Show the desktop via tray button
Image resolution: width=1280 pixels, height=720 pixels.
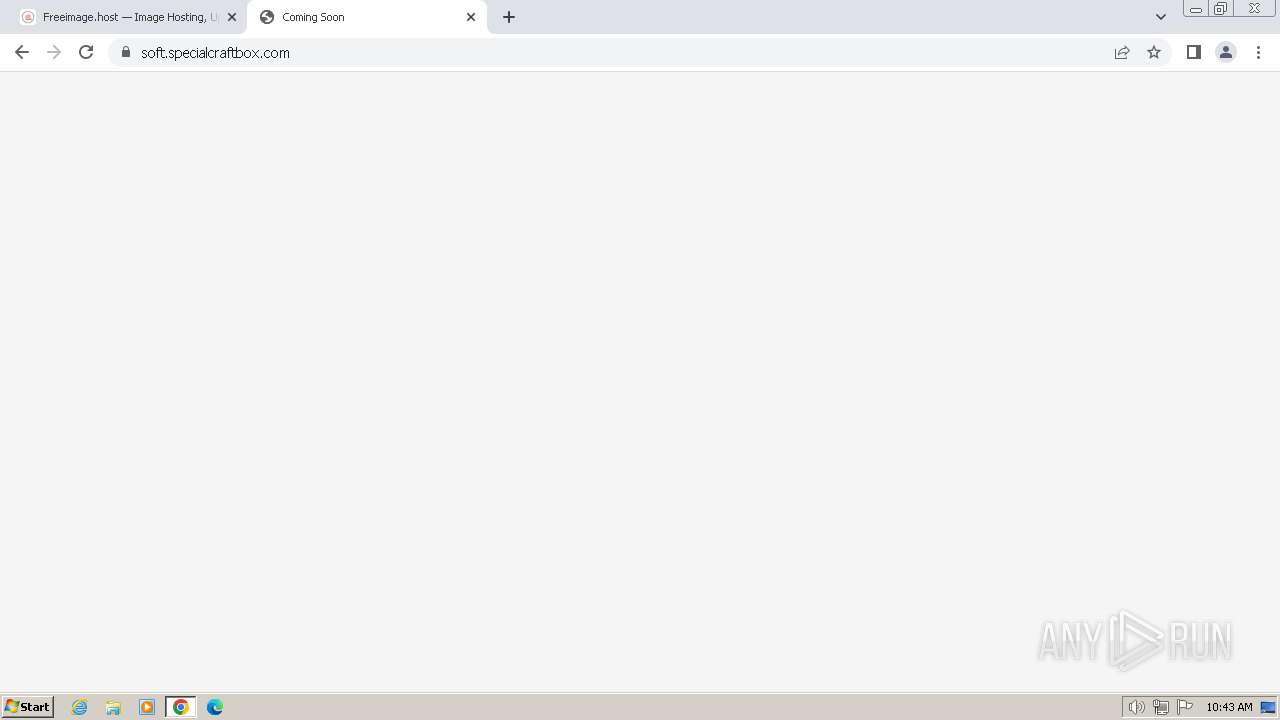(1269, 707)
